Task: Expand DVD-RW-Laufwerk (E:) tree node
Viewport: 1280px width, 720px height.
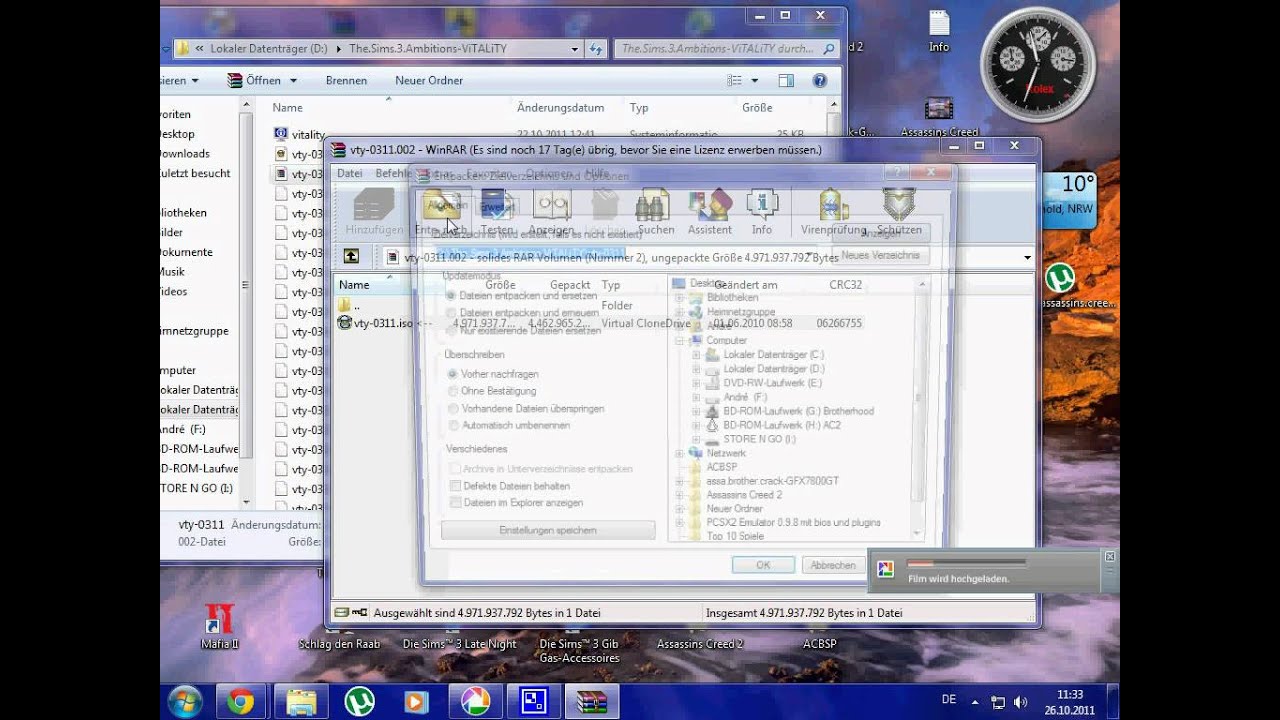Action: (696, 383)
